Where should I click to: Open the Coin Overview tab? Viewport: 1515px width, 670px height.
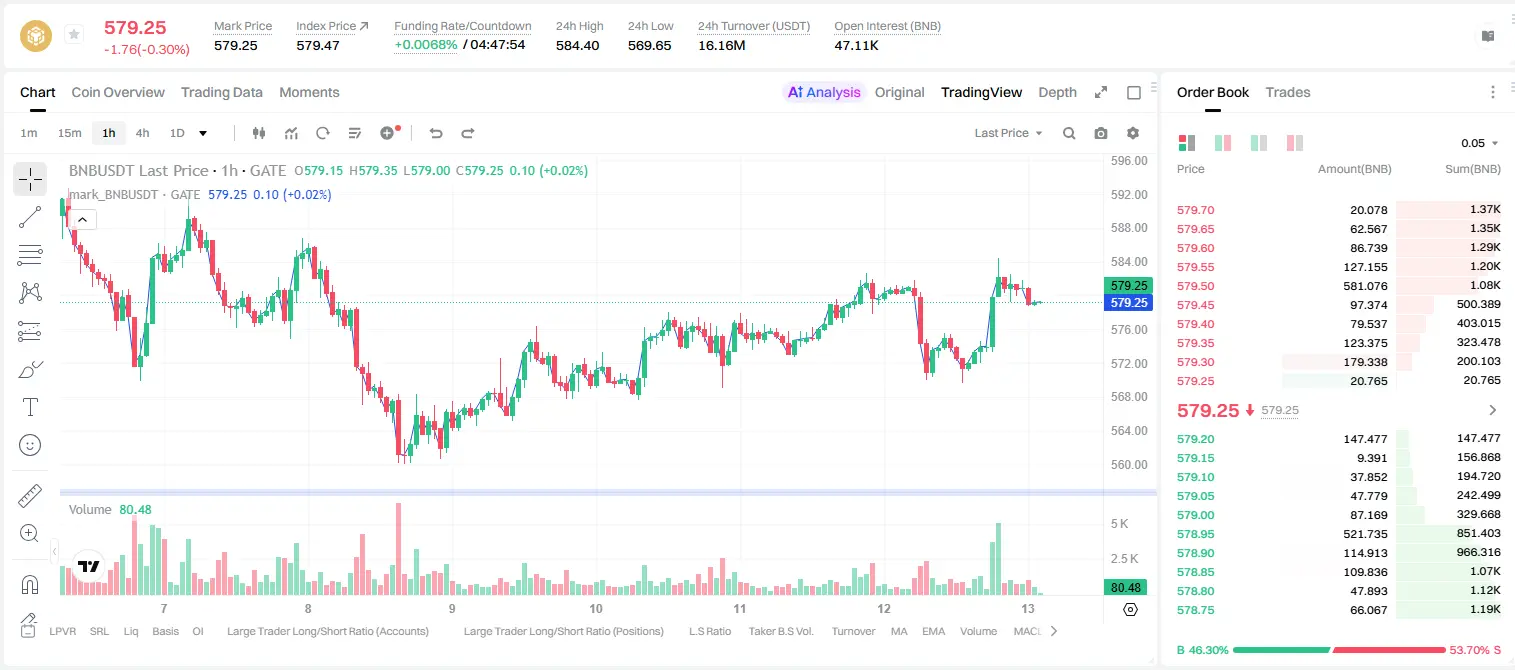click(x=118, y=92)
